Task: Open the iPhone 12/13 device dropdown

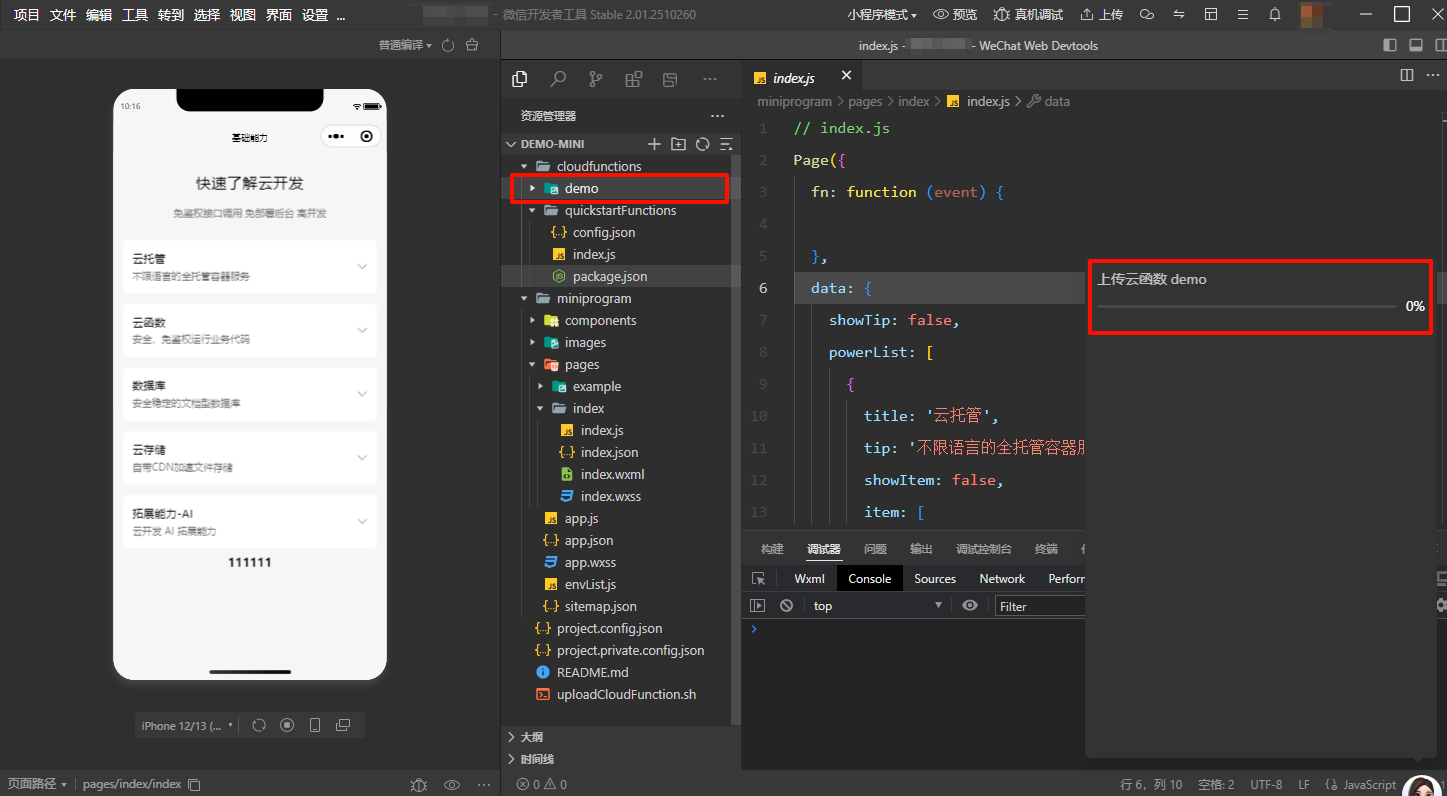Action: (187, 726)
